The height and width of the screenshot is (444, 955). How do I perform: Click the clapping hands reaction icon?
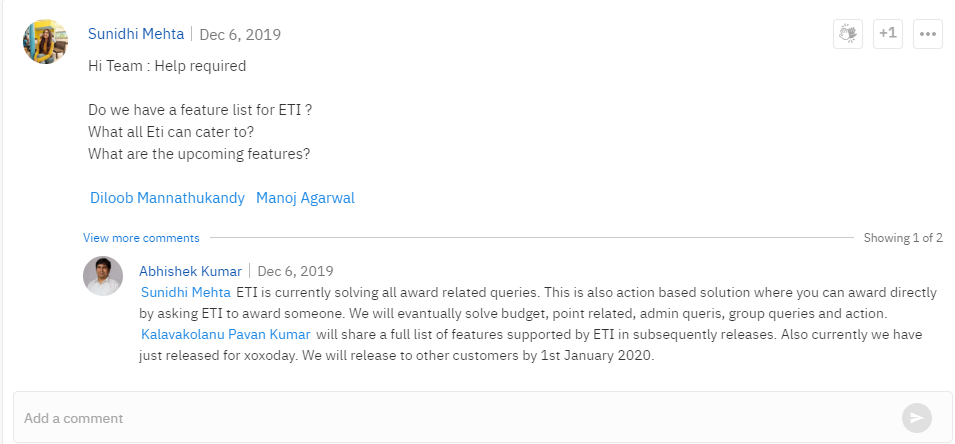tap(848, 33)
